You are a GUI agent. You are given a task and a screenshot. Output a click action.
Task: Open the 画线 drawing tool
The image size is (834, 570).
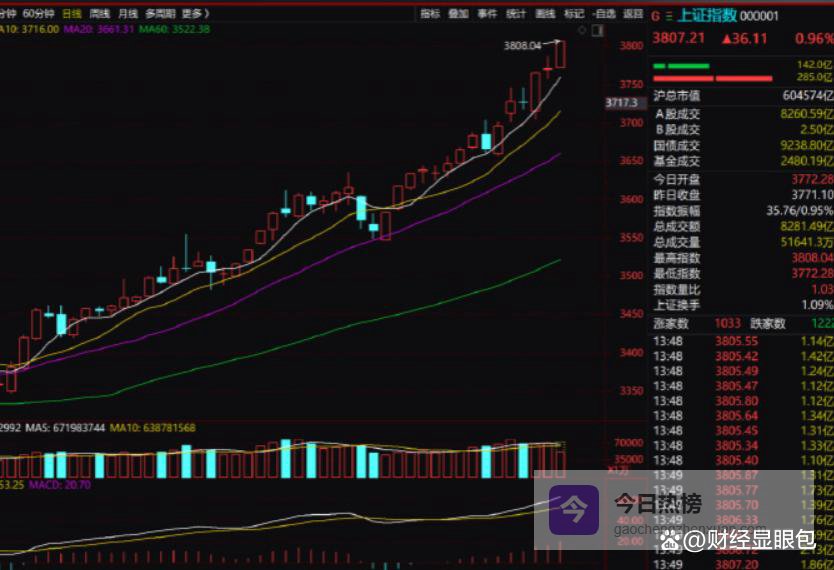click(545, 14)
